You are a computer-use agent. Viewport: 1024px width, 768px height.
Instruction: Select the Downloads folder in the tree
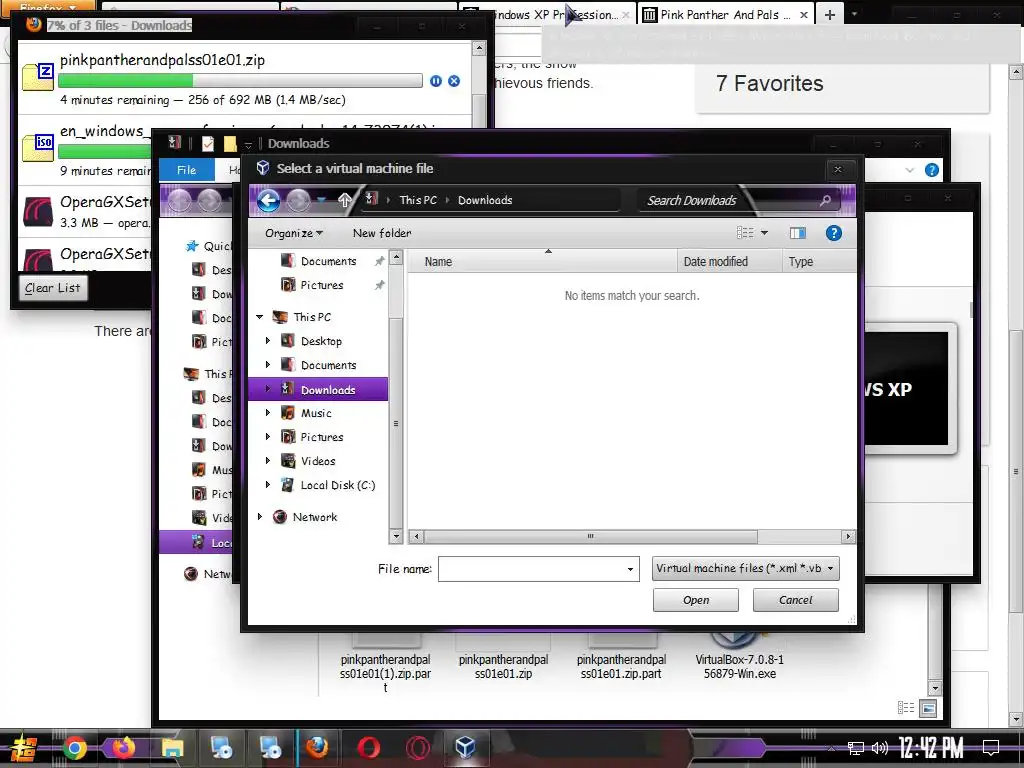pyautogui.click(x=318, y=389)
